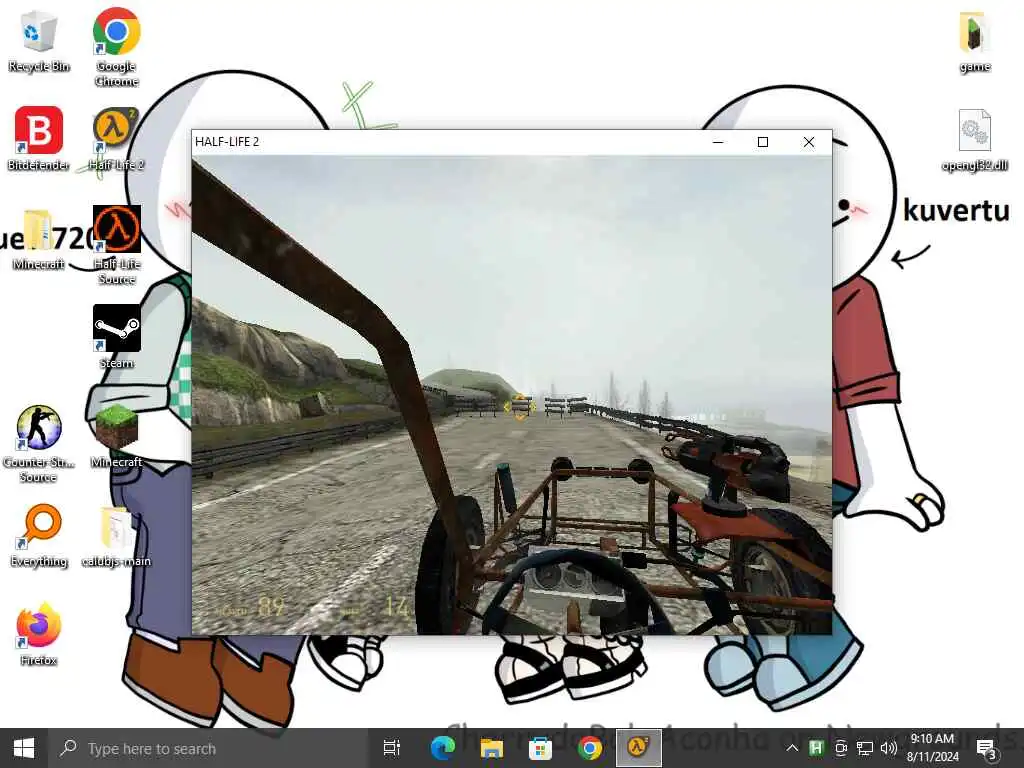The width and height of the screenshot is (1024, 768).
Task: Maximize the HALF-LIFE 2 window
Action: pos(762,142)
